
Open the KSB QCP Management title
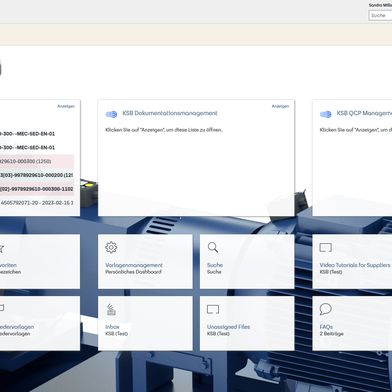tap(364, 113)
